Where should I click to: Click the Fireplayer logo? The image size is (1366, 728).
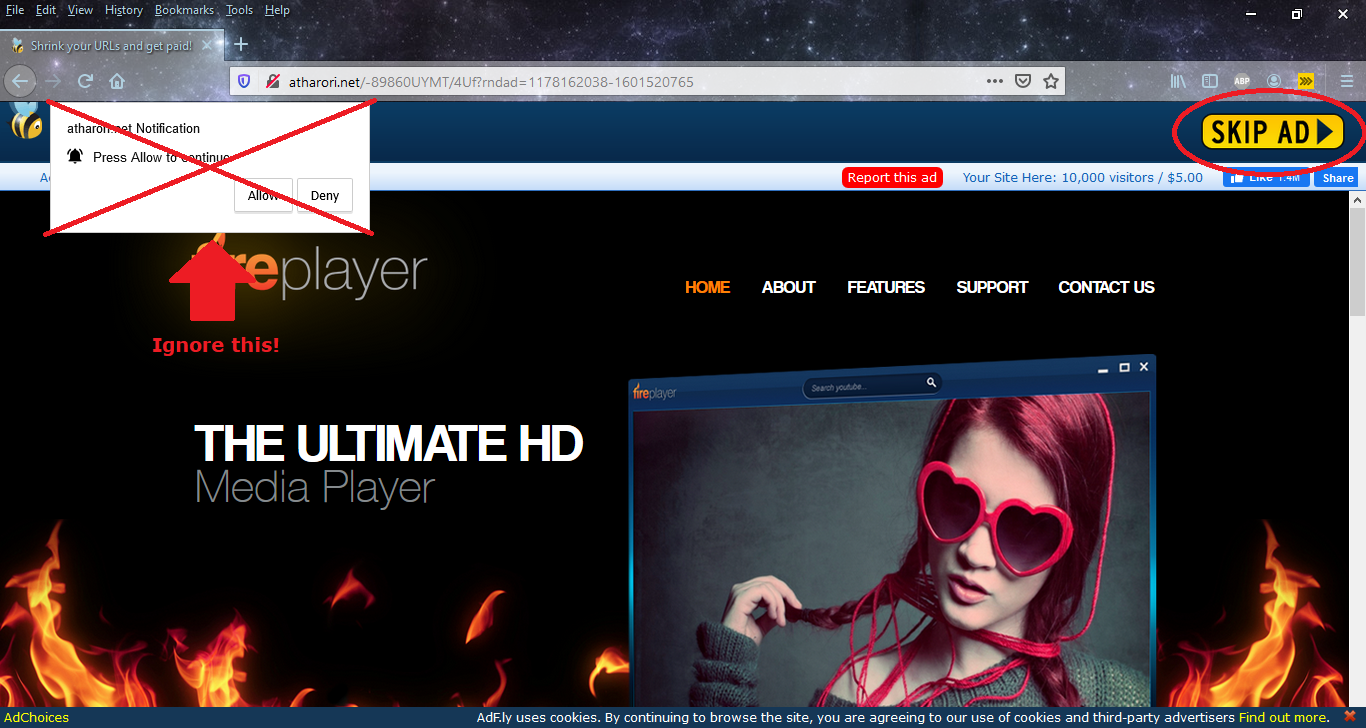click(308, 272)
